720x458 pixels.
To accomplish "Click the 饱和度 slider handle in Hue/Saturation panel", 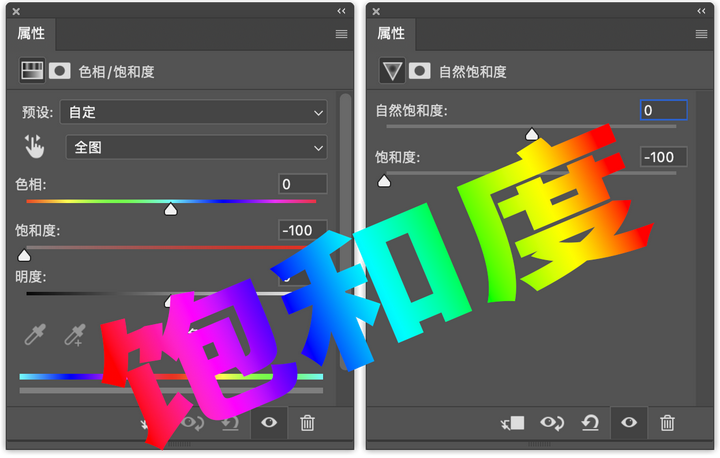I will [x=24, y=255].
